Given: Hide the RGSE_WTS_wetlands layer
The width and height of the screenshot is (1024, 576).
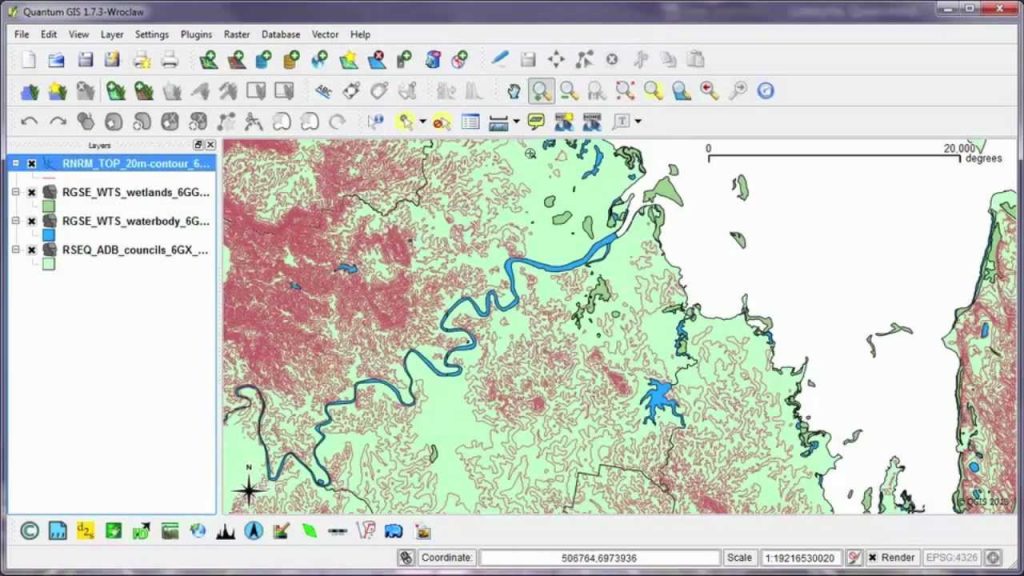Looking at the screenshot, I should tap(32, 193).
